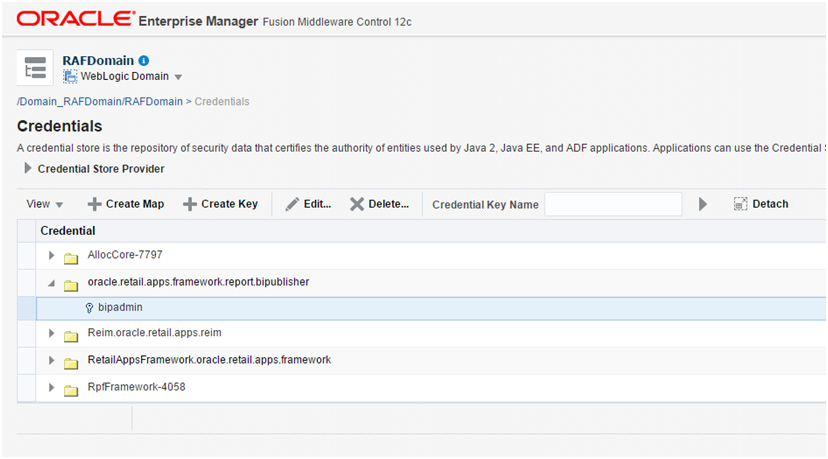Viewport: 828px width, 459px height.
Task: Click the bipadmin key icon
Action: [89, 308]
